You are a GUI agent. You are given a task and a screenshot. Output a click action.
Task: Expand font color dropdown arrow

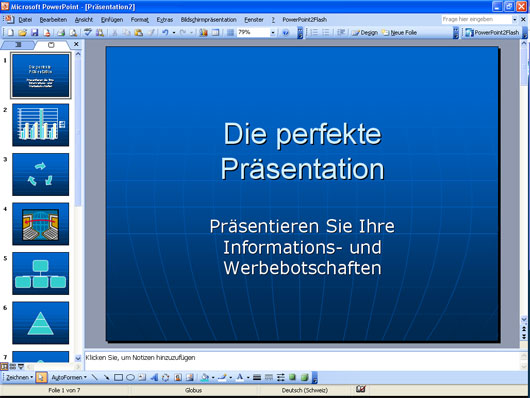(248, 377)
